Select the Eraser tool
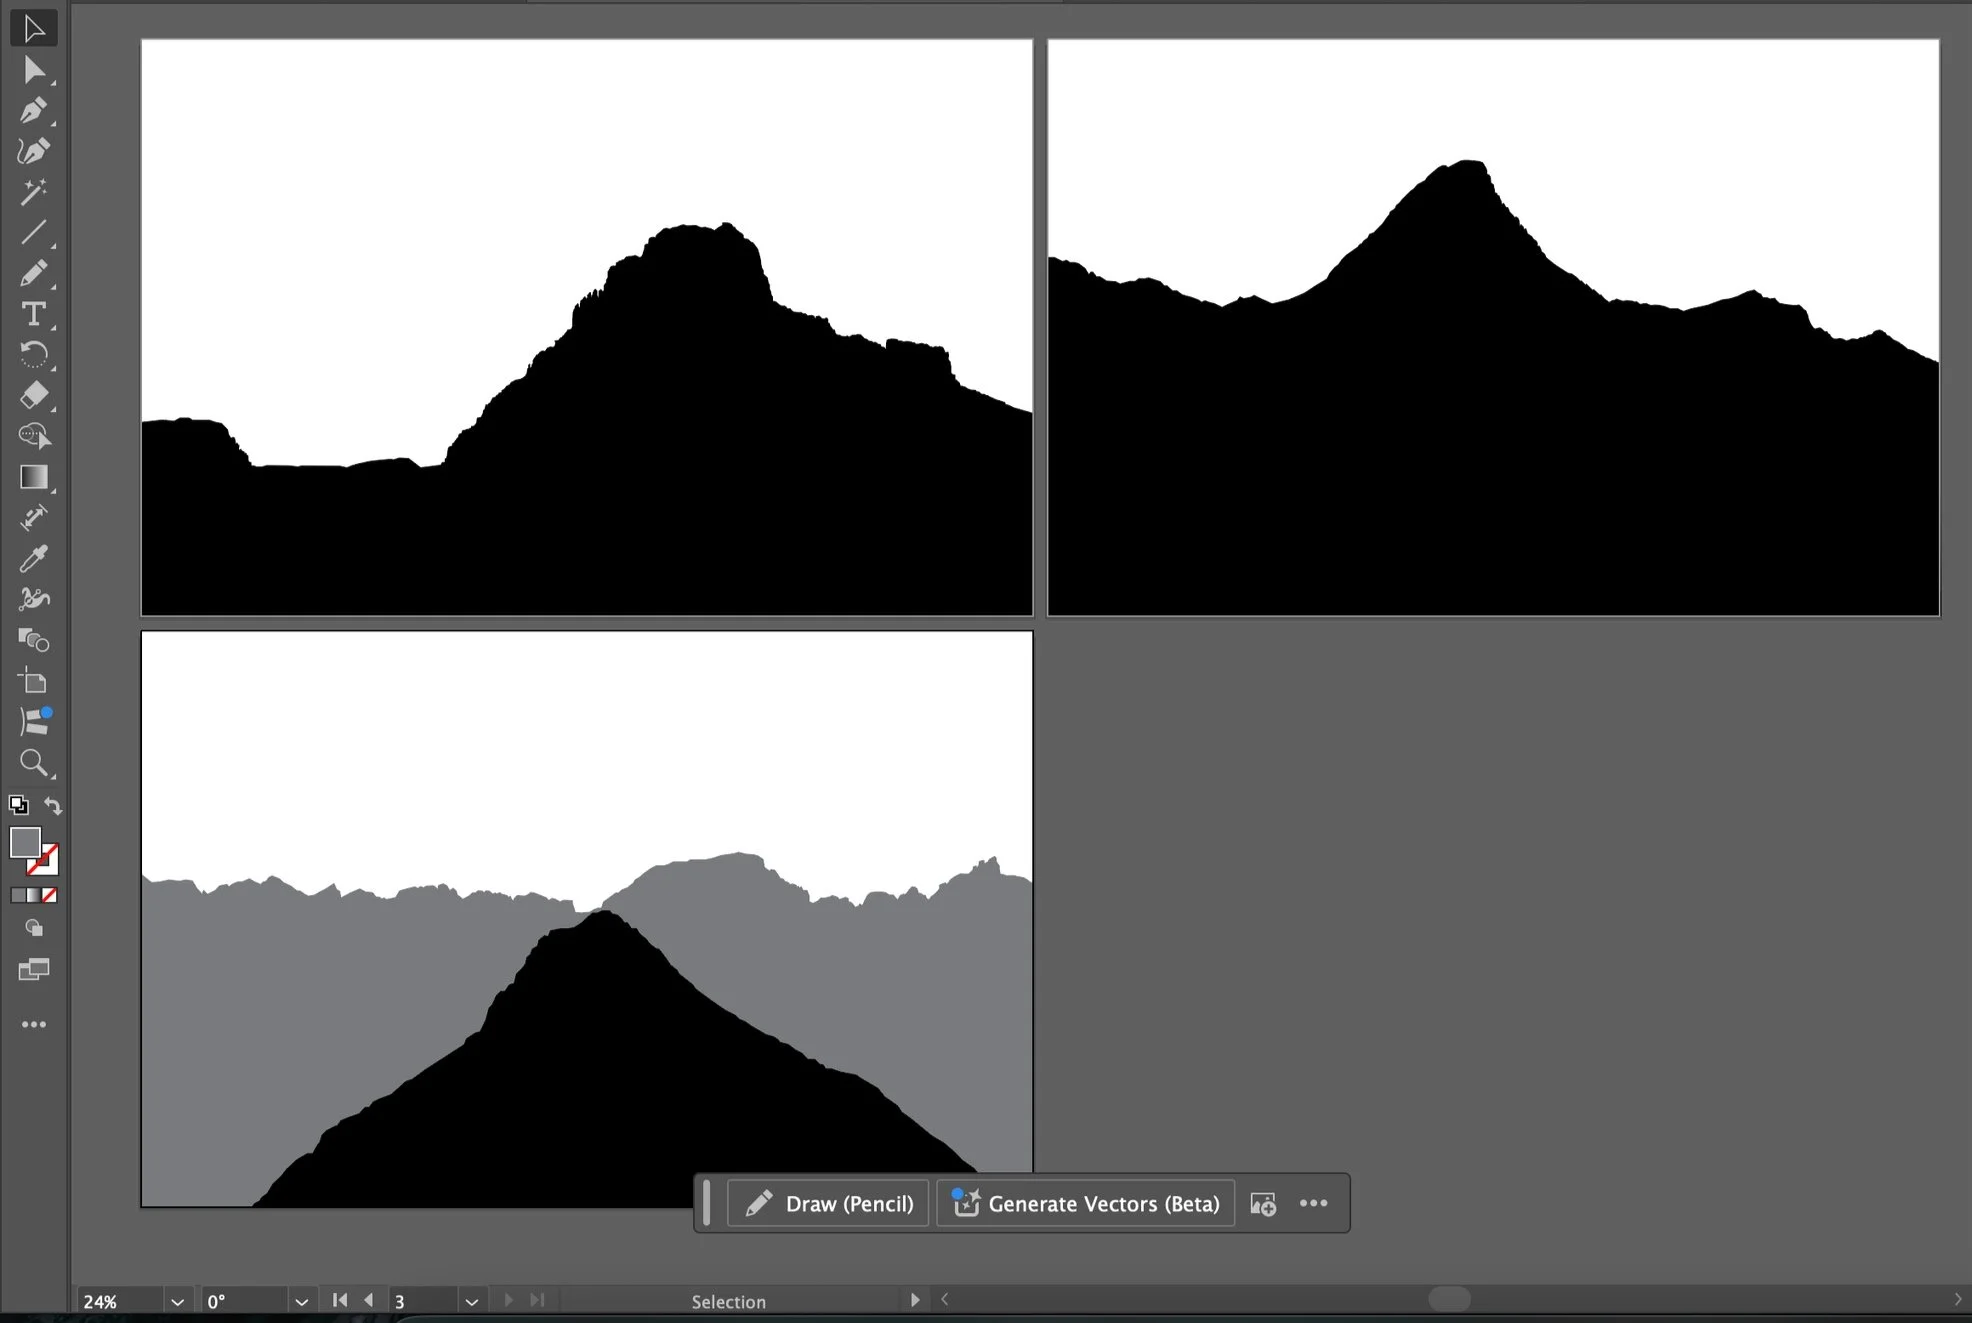This screenshot has height=1323, width=1972. coord(33,395)
